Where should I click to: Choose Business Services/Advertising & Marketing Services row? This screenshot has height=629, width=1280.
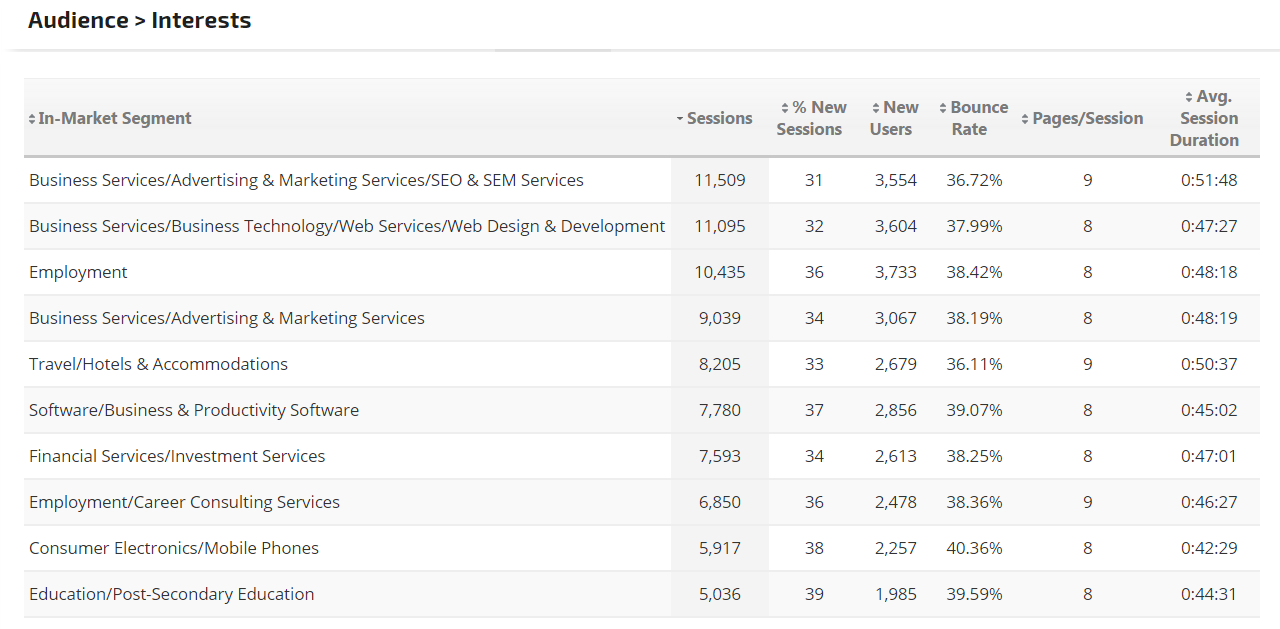tap(227, 318)
